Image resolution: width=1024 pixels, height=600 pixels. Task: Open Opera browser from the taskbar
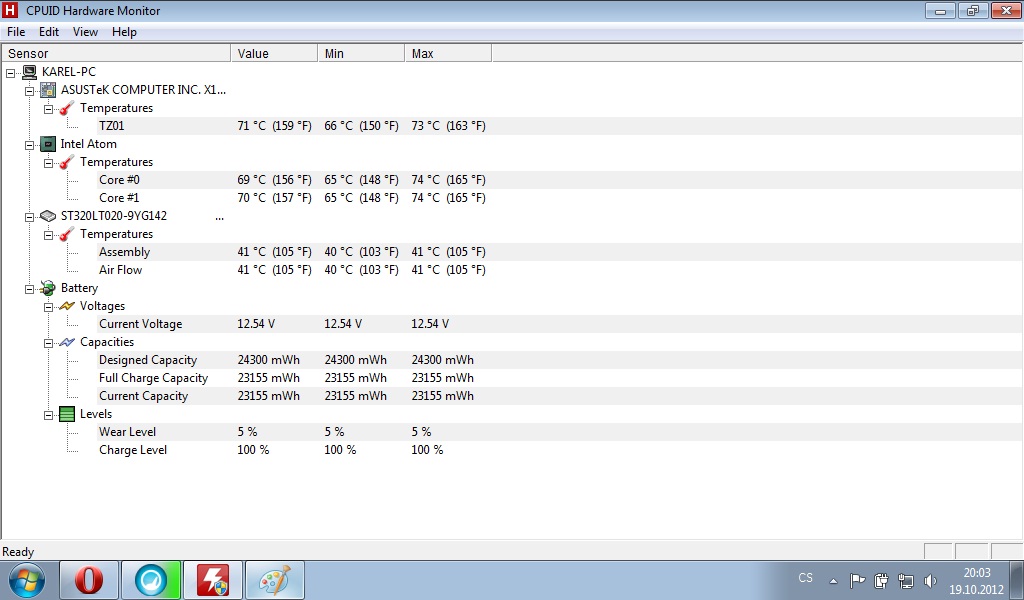point(89,580)
